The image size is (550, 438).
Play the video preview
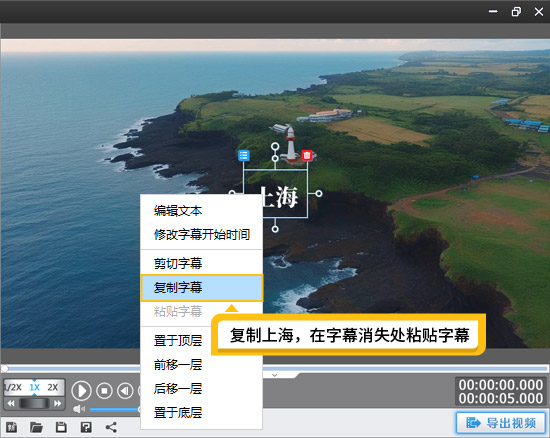click(x=81, y=390)
